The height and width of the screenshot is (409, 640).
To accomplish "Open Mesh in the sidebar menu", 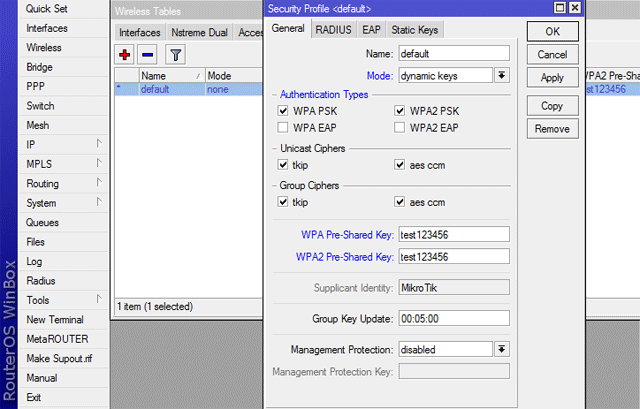I will pos(63,125).
